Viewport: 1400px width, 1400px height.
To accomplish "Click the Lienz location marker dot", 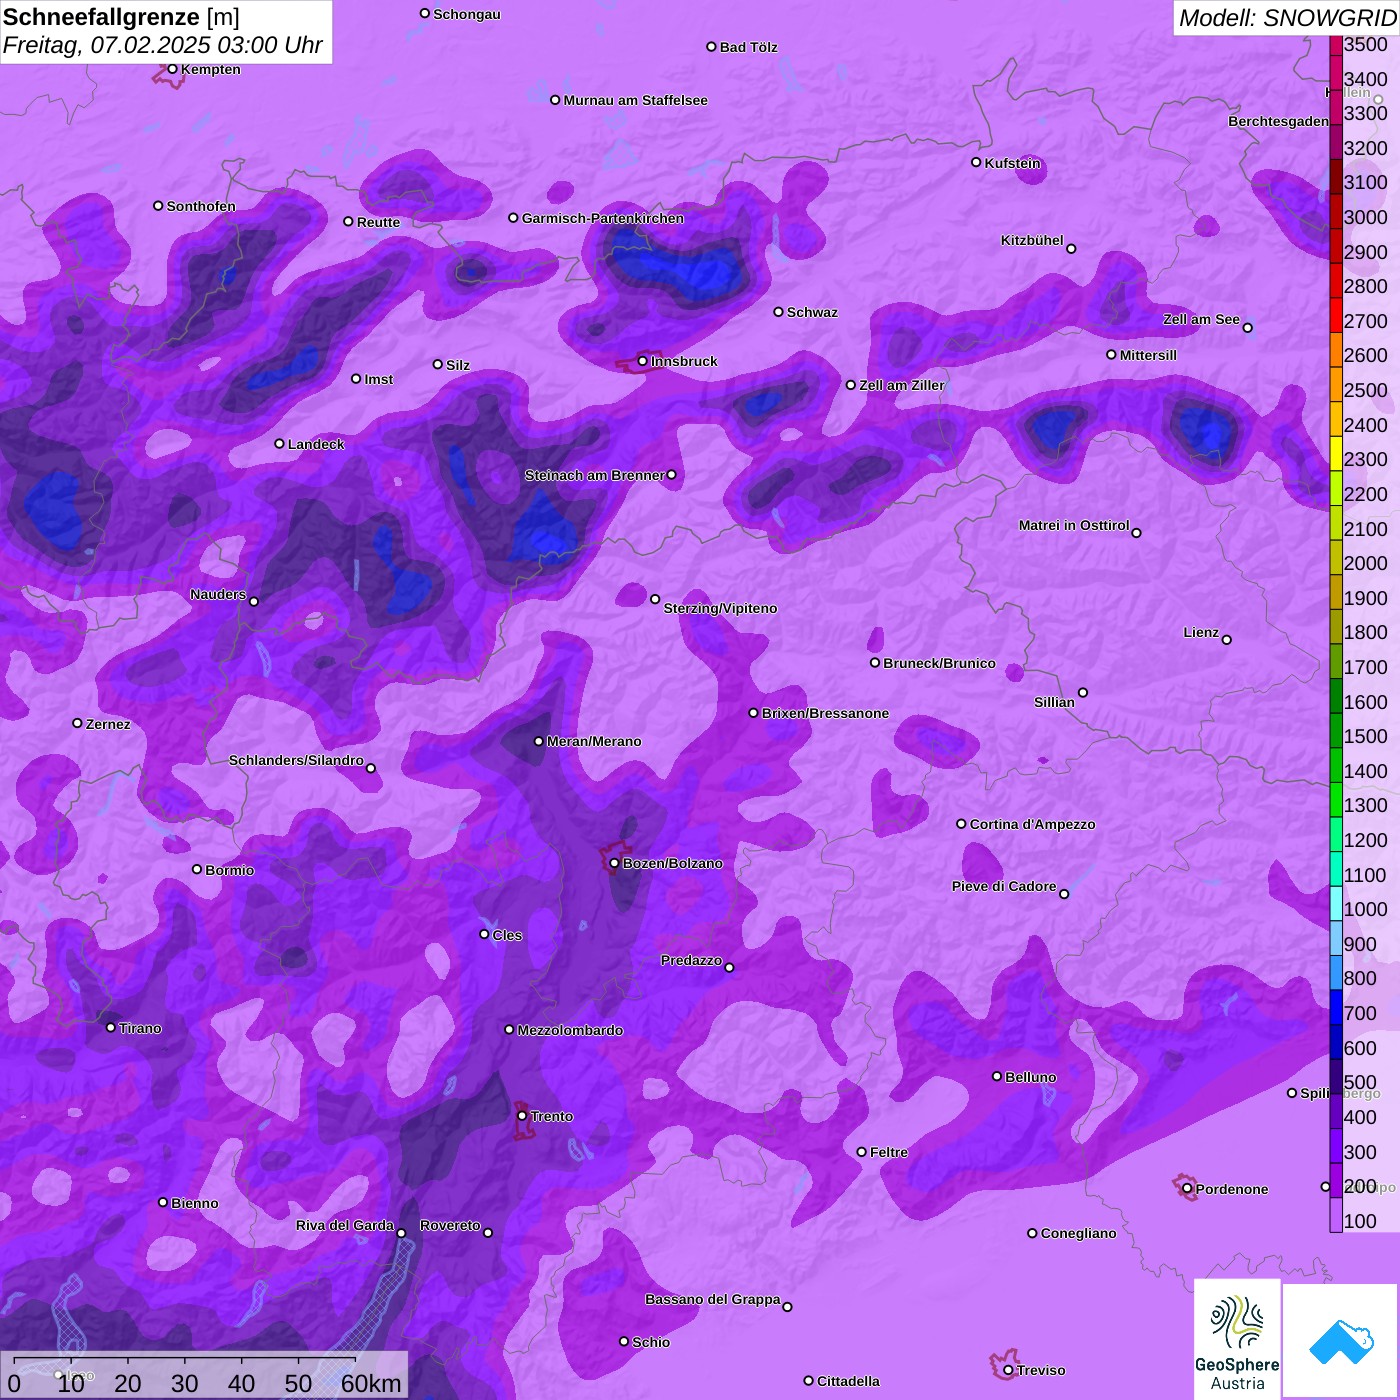I will pyautogui.click(x=1227, y=640).
